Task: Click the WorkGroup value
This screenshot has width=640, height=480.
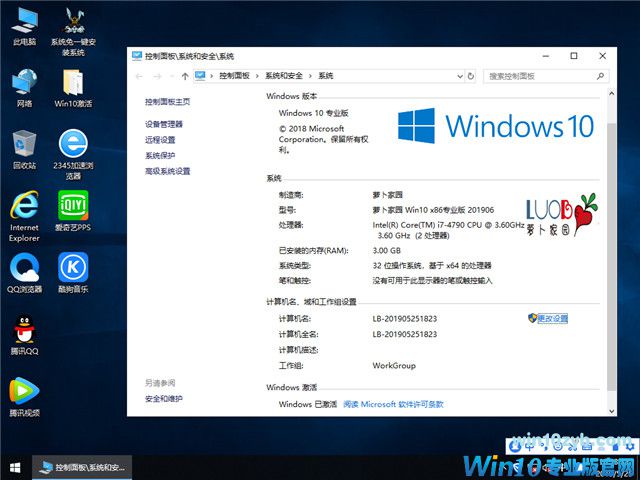Action: (394, 365)
